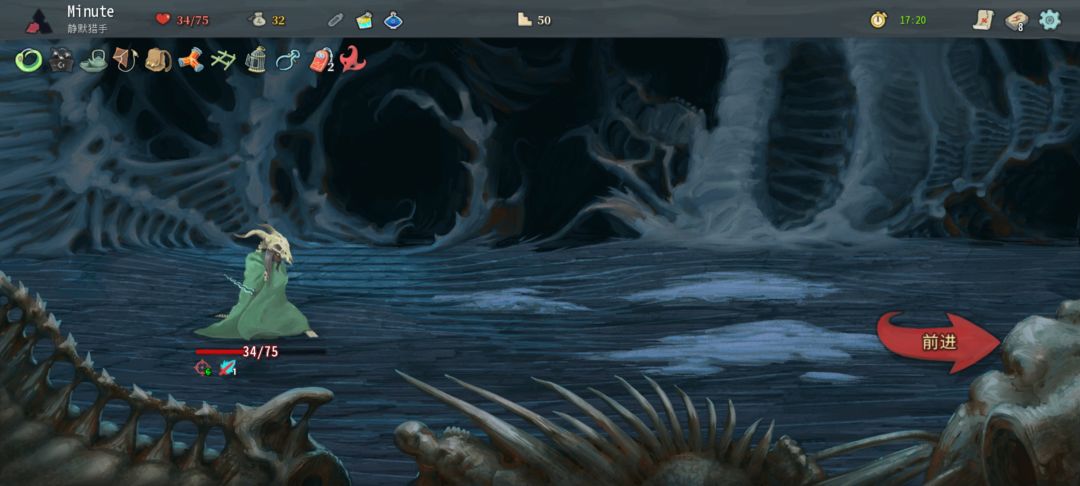This screenshot has width=1080, height=486.
Task: Click the 静默猎手 class label
Action: click(87, 29)
